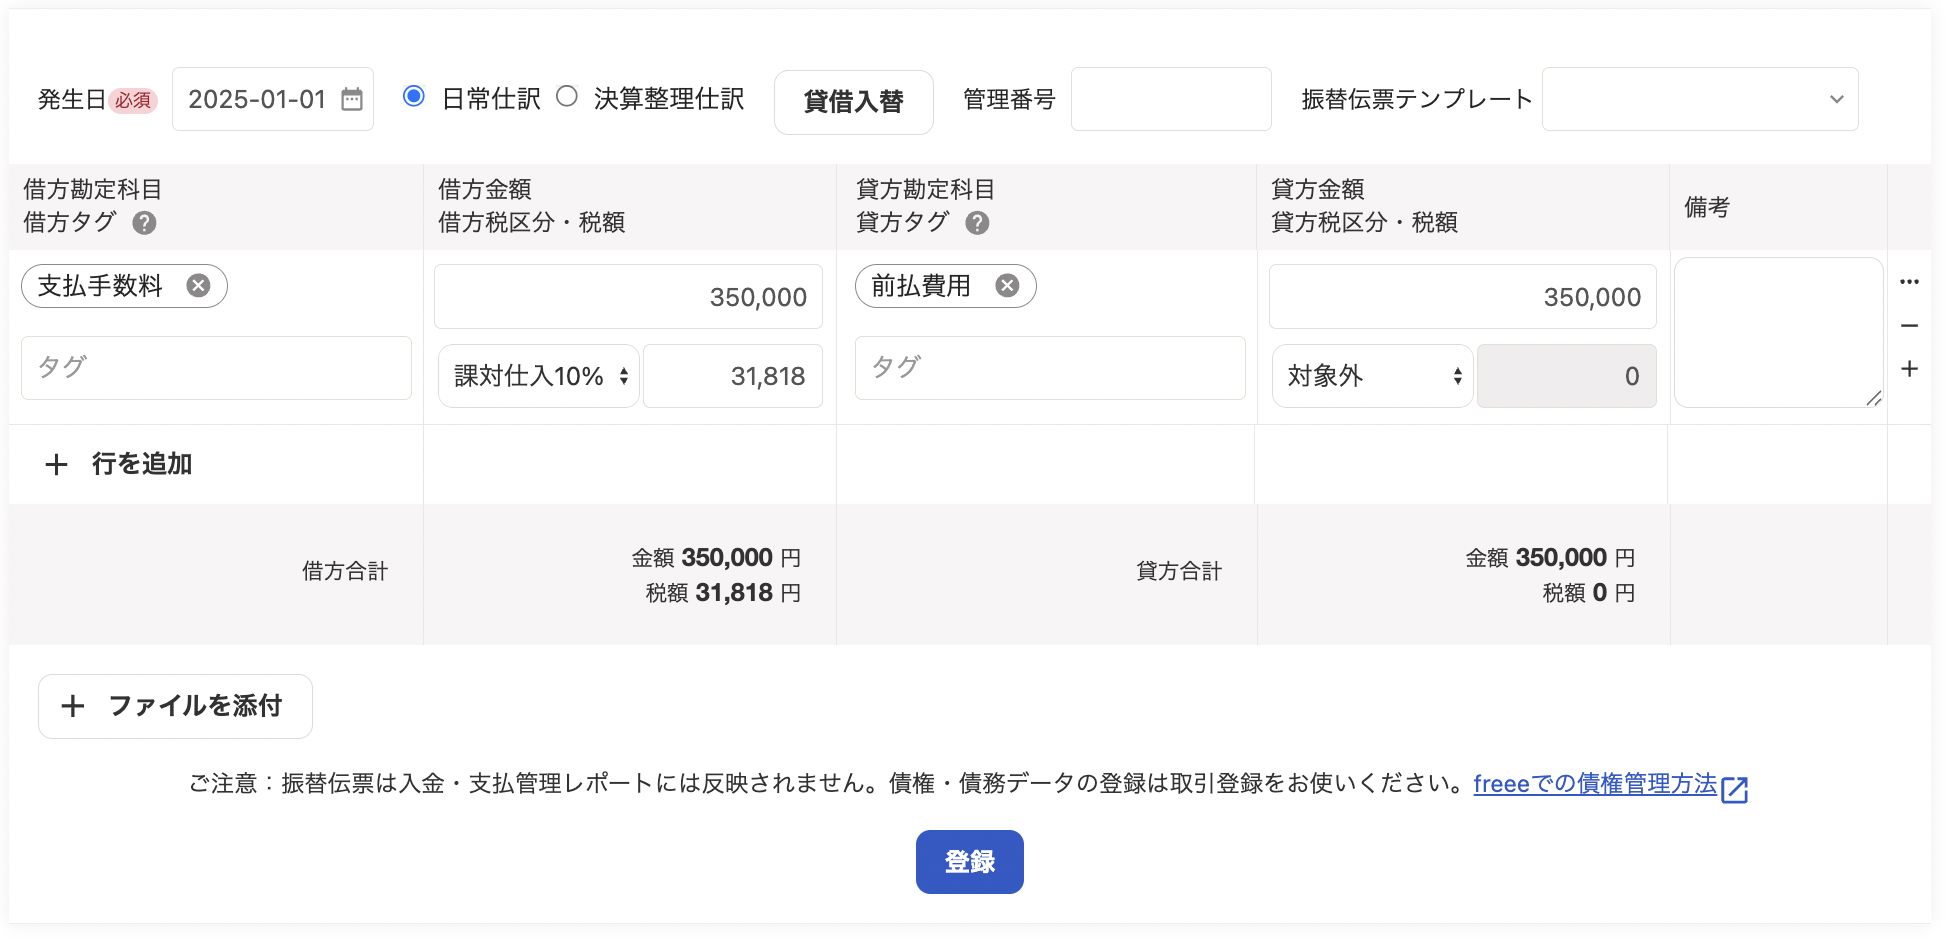Screen dimensions: 1960x944
Task: Remove the 前払費用 account chip
Action: pos(1007,286)
